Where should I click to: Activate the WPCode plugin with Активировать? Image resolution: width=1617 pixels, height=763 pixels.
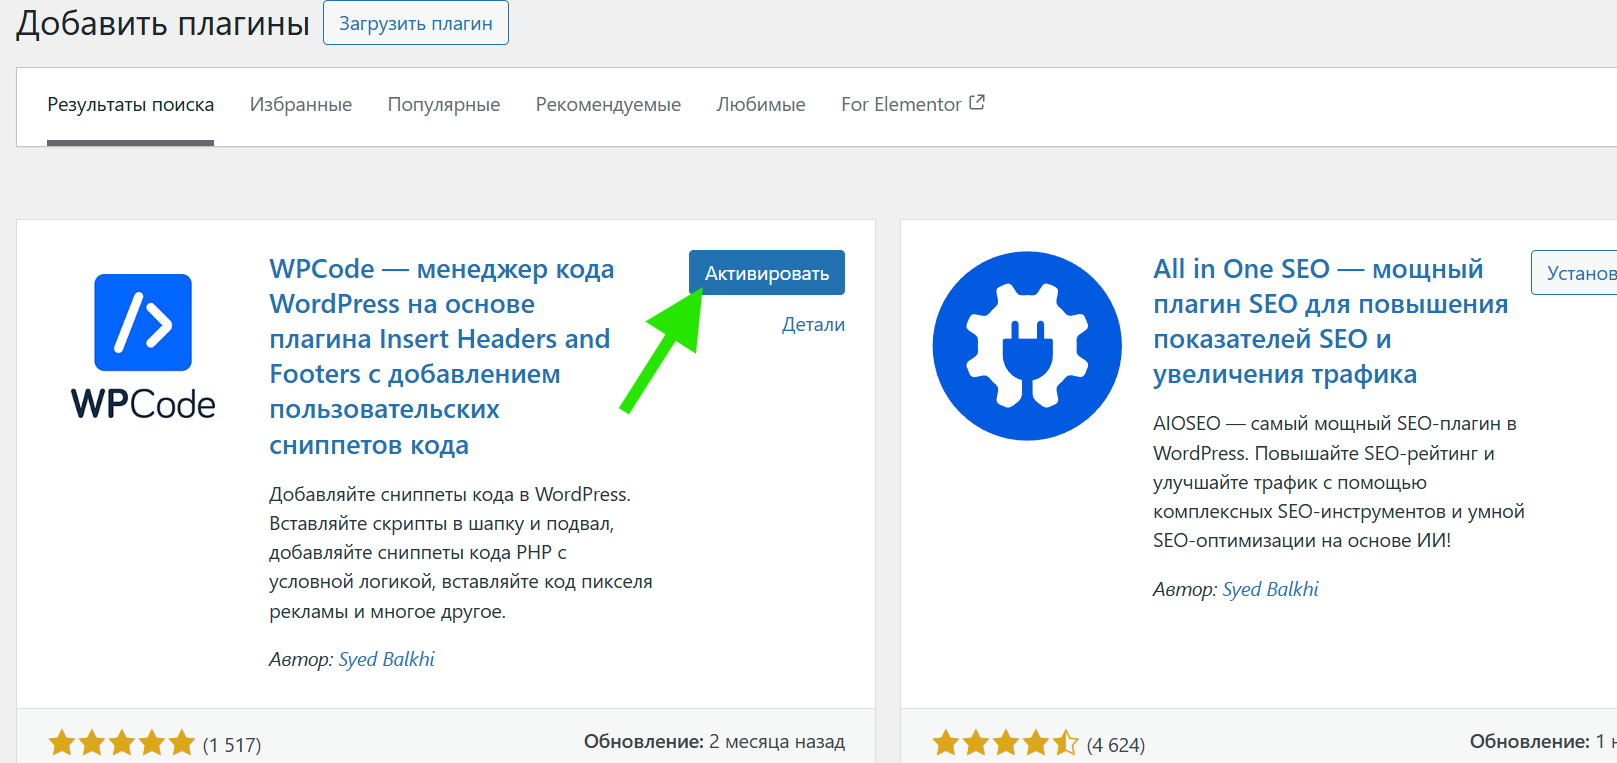click(x=767, y=273)
